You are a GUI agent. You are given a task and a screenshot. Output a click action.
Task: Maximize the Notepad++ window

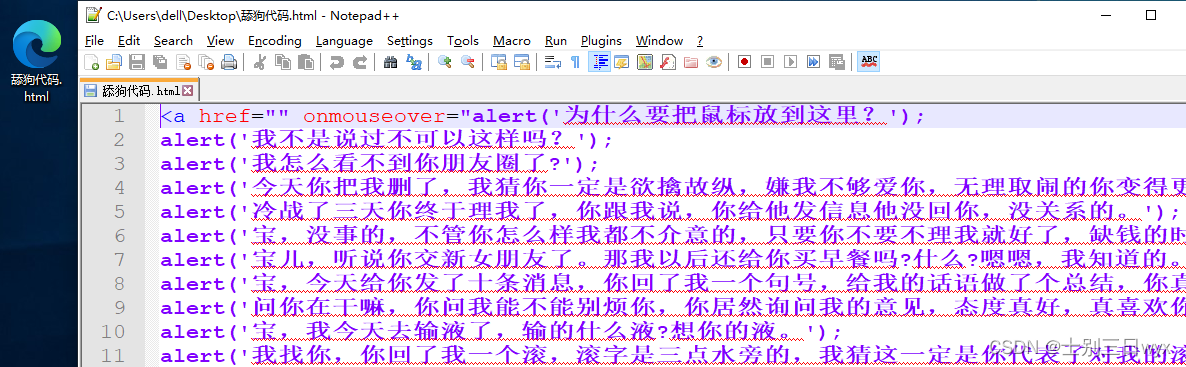(1151, 15)
